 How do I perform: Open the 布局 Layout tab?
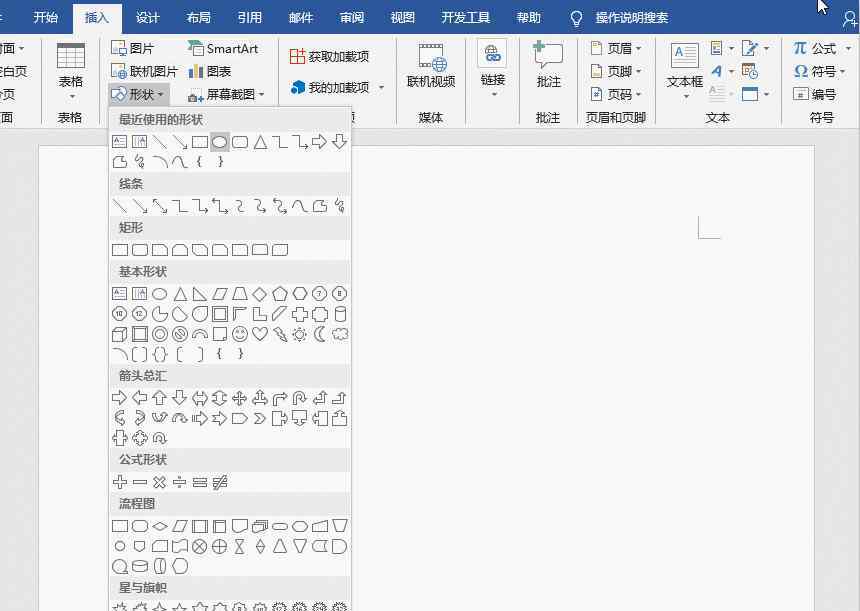tap(199, 18)
